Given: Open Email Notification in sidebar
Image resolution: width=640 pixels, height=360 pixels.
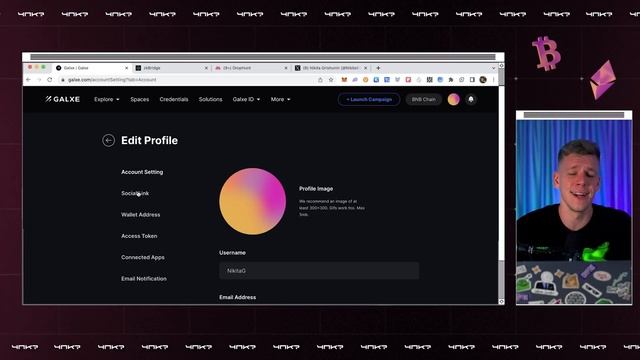Looking at the screenshot, I should tap(144, 278).
